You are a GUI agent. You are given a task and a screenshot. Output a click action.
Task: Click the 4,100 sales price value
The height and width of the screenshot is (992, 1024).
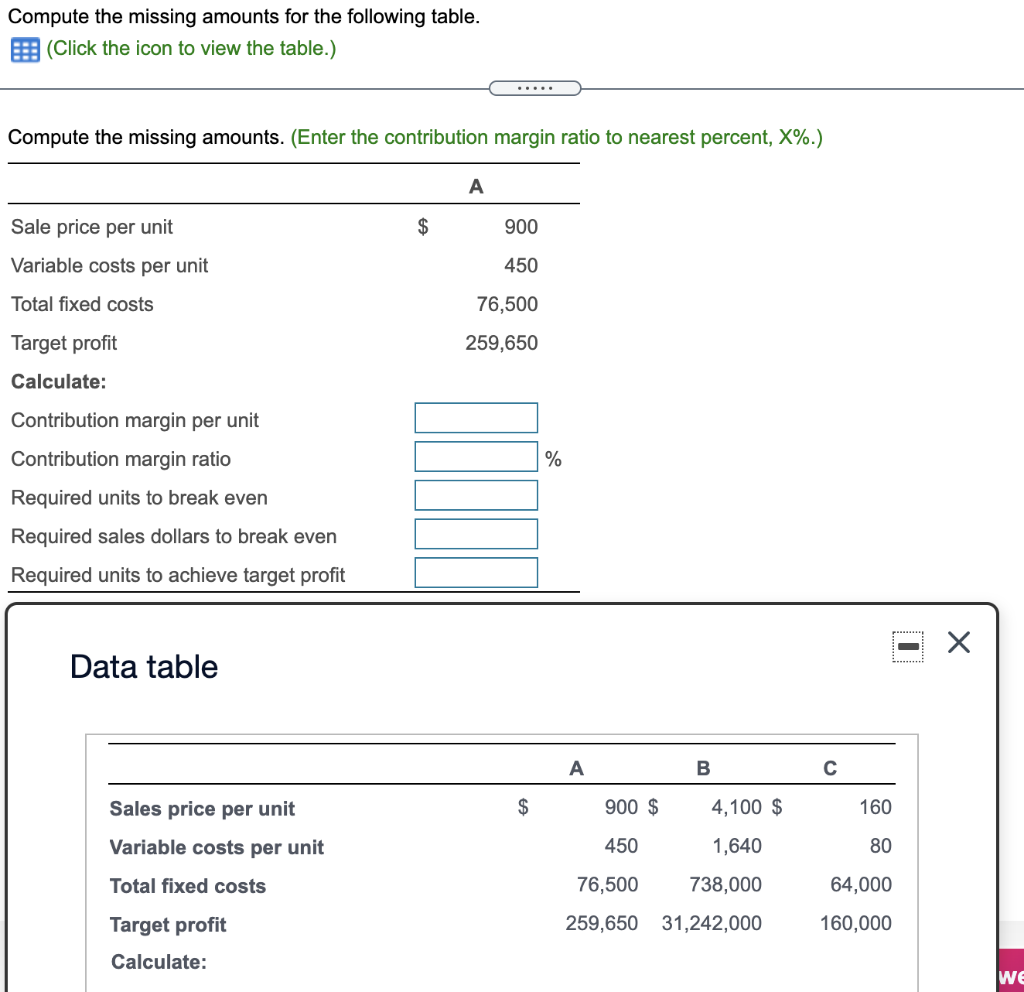[737, 807]
